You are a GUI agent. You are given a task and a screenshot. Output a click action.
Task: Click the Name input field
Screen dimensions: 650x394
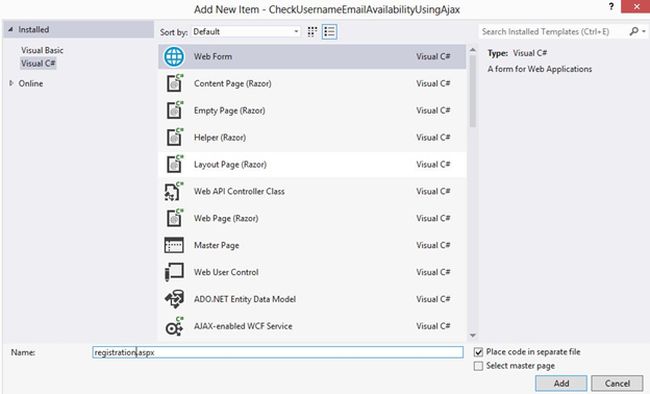pyautogui.click(x=278, y=352)
